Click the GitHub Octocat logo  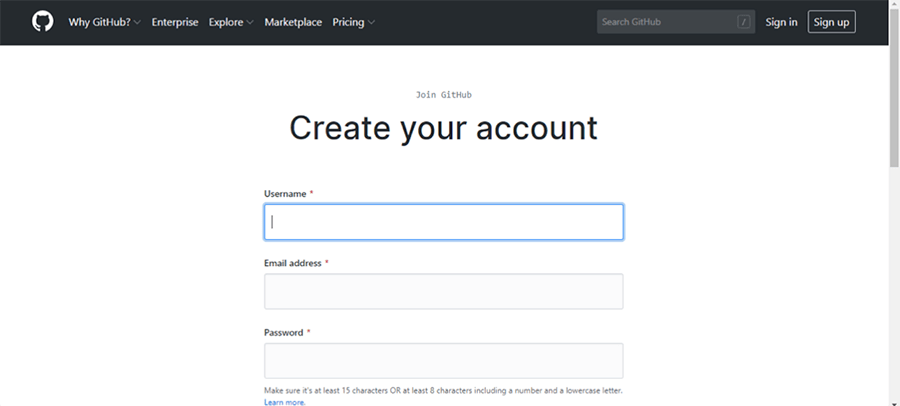[x=42, y=22]
